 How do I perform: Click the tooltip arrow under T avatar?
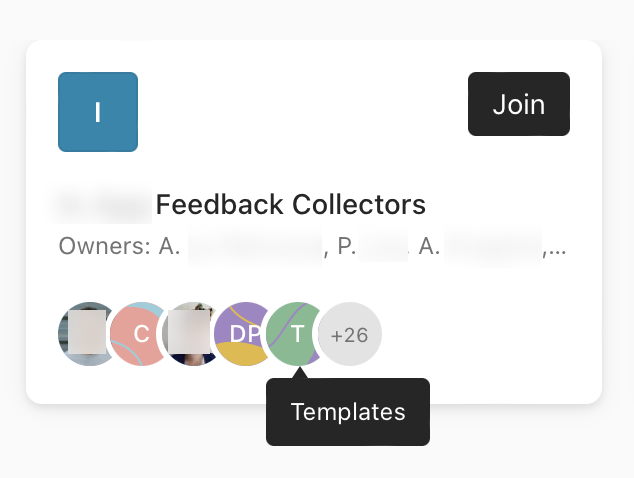pos(300,372)
